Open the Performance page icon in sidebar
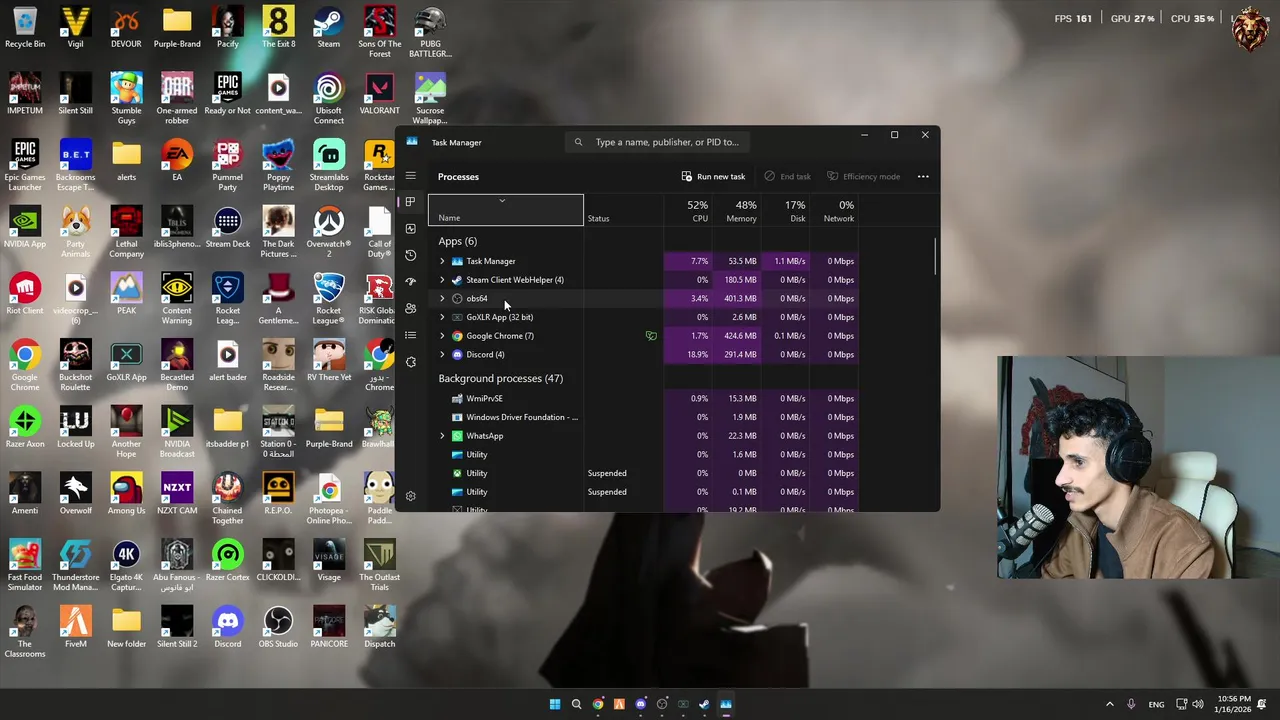1280x720 pixels. tap(410, 229)
